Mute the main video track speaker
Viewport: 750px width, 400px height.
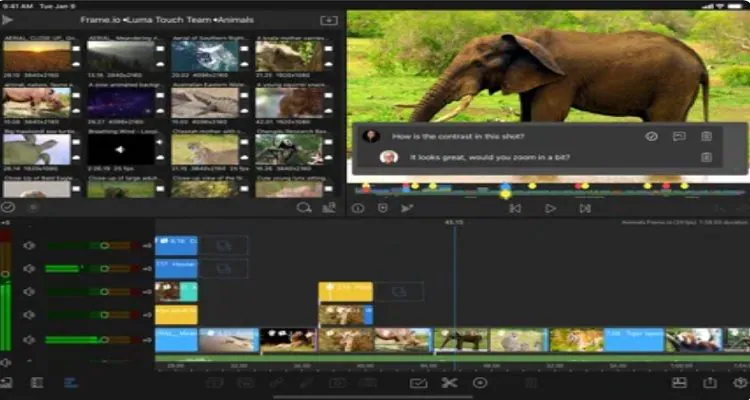[x=29, y=340]
